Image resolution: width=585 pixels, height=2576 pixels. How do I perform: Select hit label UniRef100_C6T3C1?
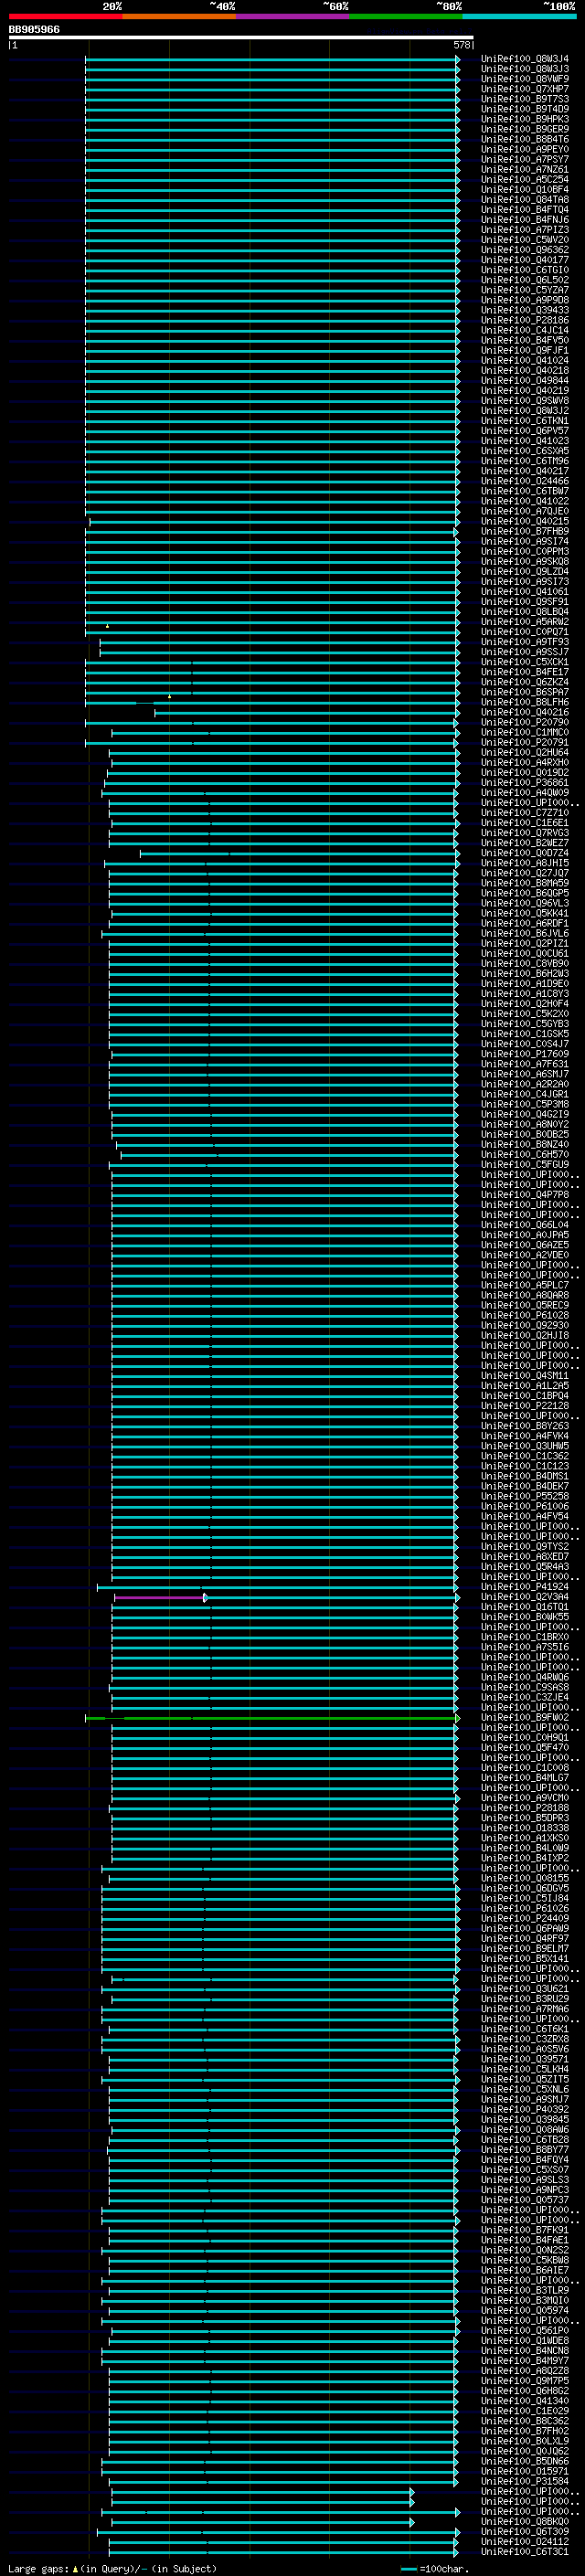[x=525, y=2551]
